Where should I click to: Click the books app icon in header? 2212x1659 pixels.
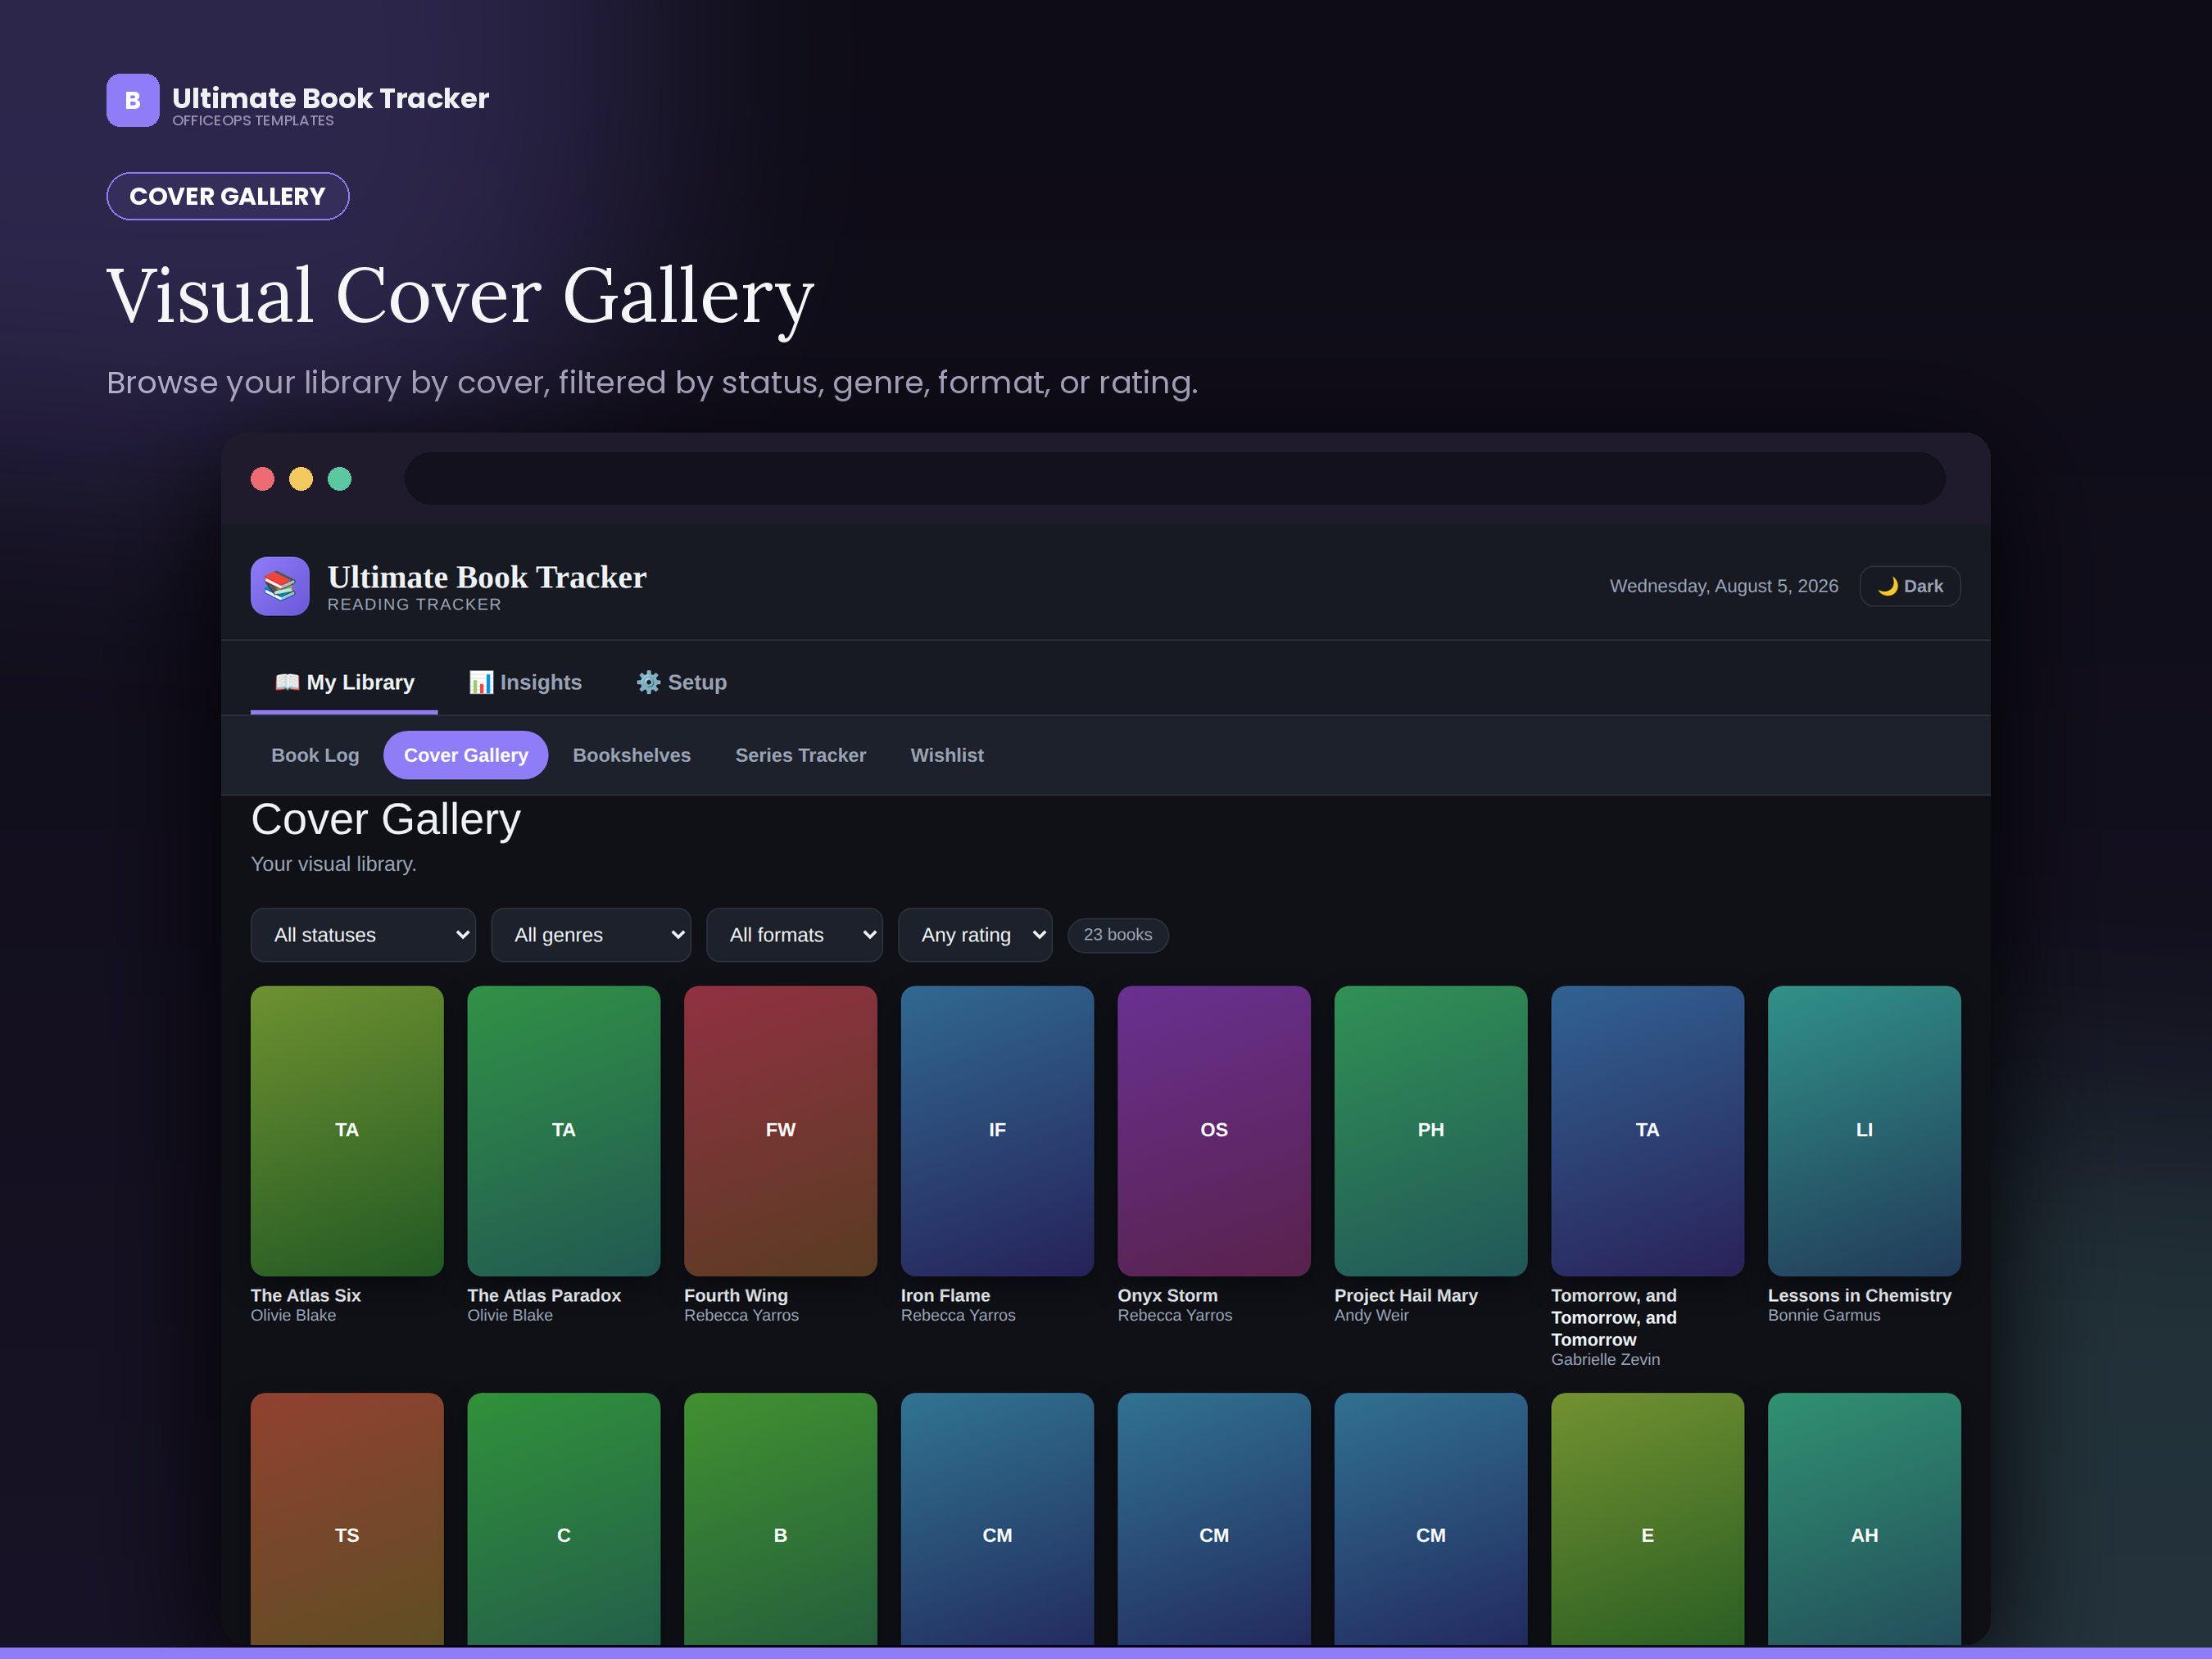pyautogui.click(x=280, y=586)
